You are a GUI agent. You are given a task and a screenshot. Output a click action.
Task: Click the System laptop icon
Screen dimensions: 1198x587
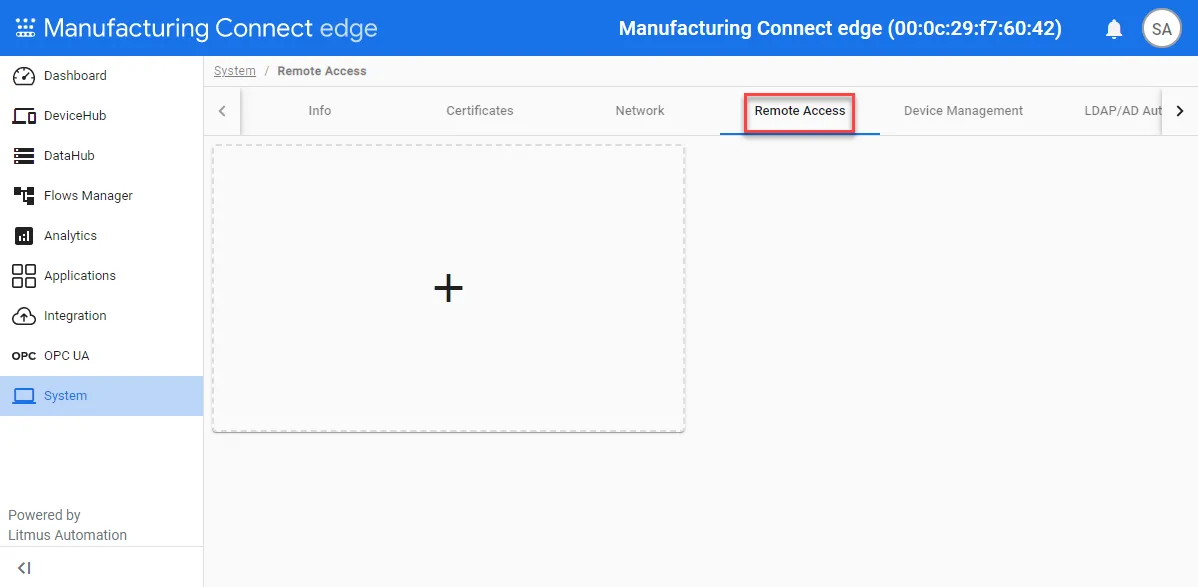[24, 396]
